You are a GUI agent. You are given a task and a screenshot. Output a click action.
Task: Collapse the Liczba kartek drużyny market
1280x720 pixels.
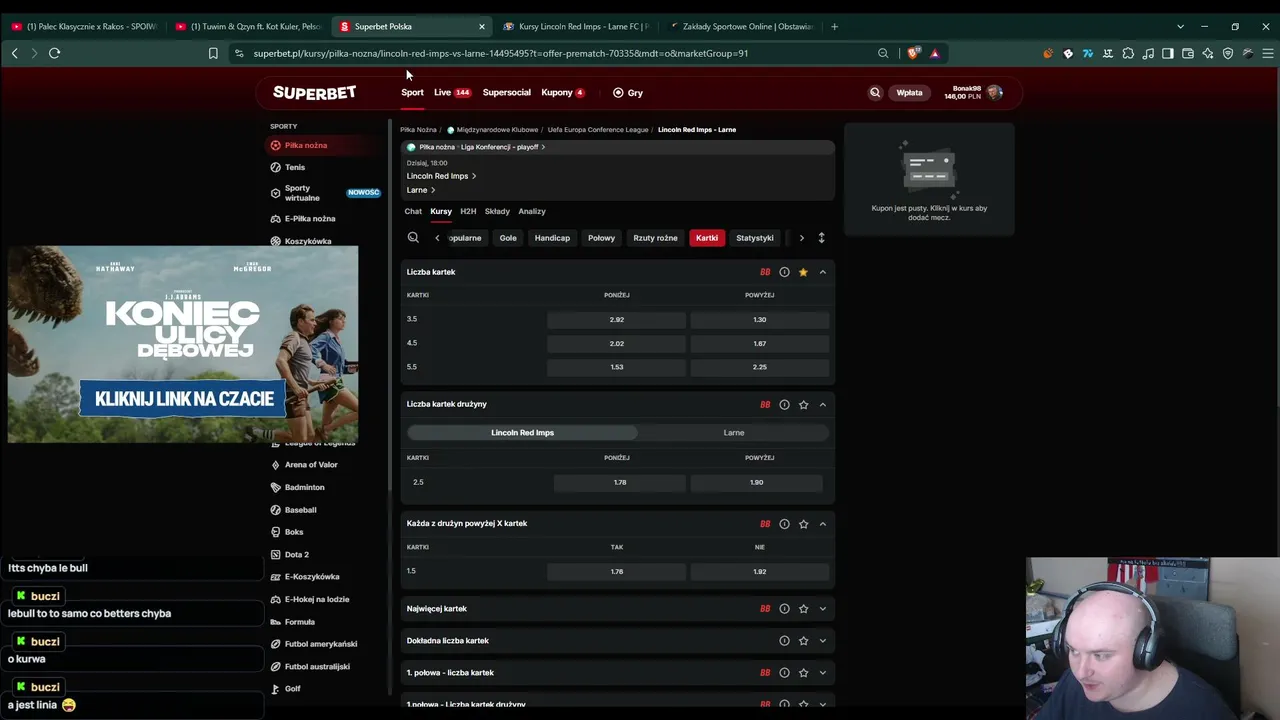[x=823, y=405]
